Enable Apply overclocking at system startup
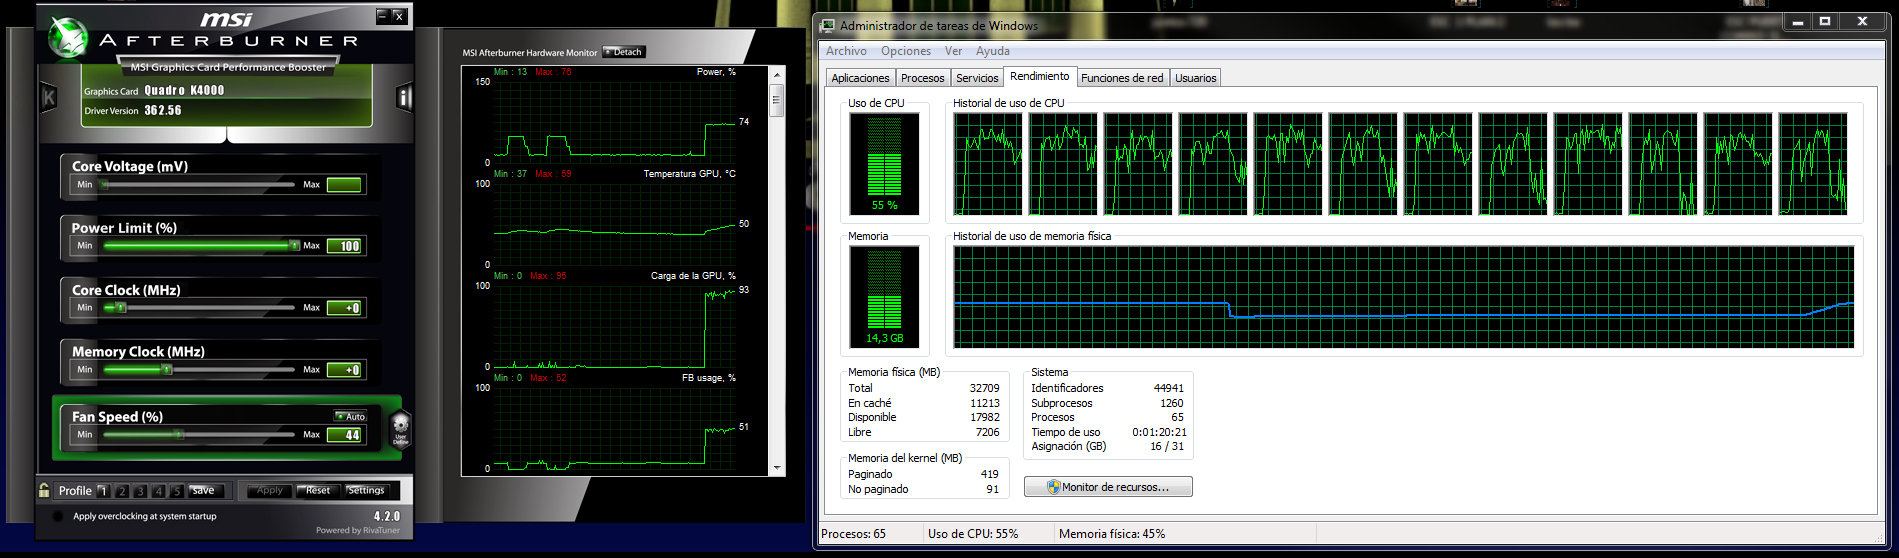This screenshot has width=1899, height=558. pyautogui.click(x=57, y=517)
